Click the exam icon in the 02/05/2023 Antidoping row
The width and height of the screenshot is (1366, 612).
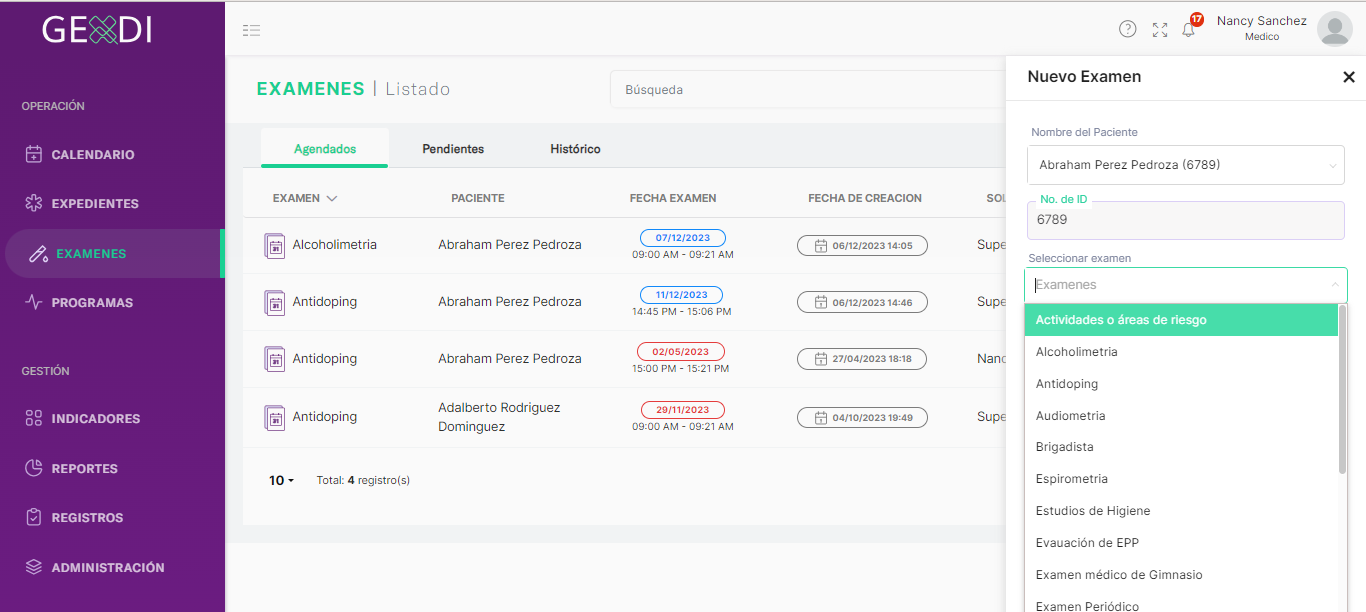pyautogui.click(x=275, y=359)
